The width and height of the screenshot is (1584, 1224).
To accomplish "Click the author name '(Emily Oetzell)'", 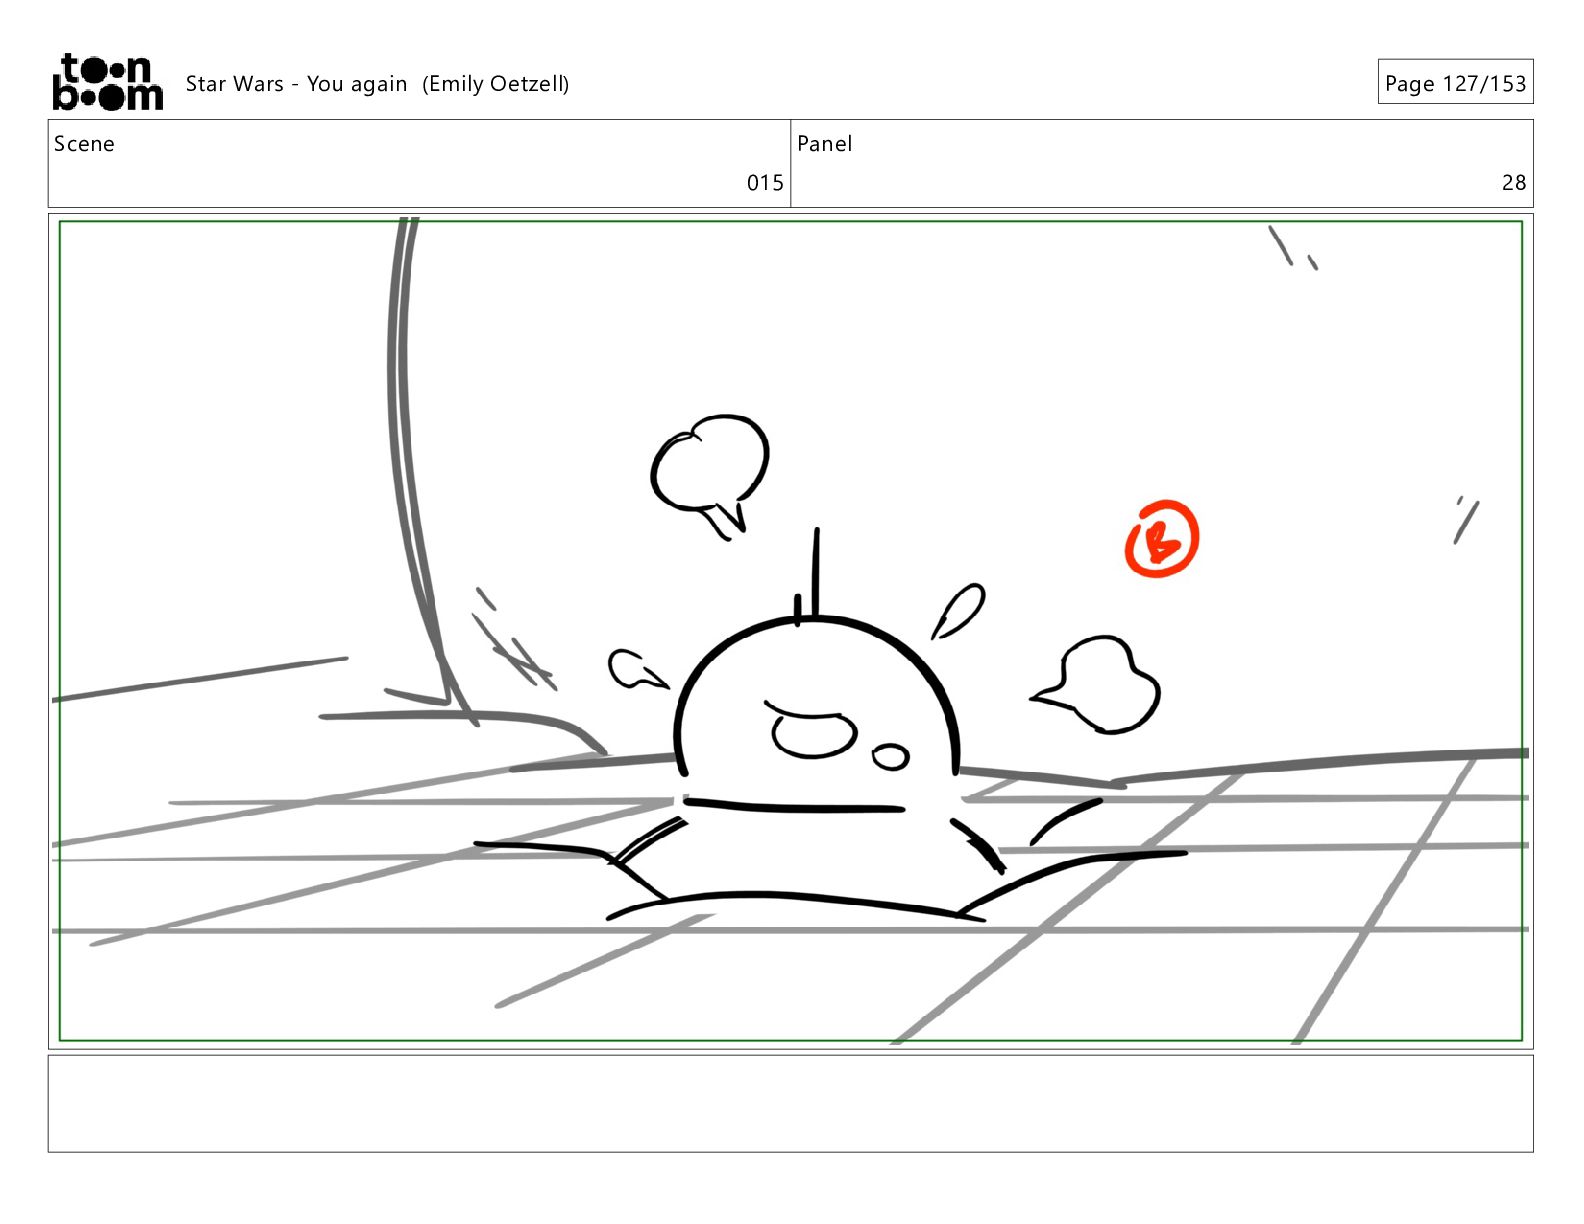I will click(495, 84).
